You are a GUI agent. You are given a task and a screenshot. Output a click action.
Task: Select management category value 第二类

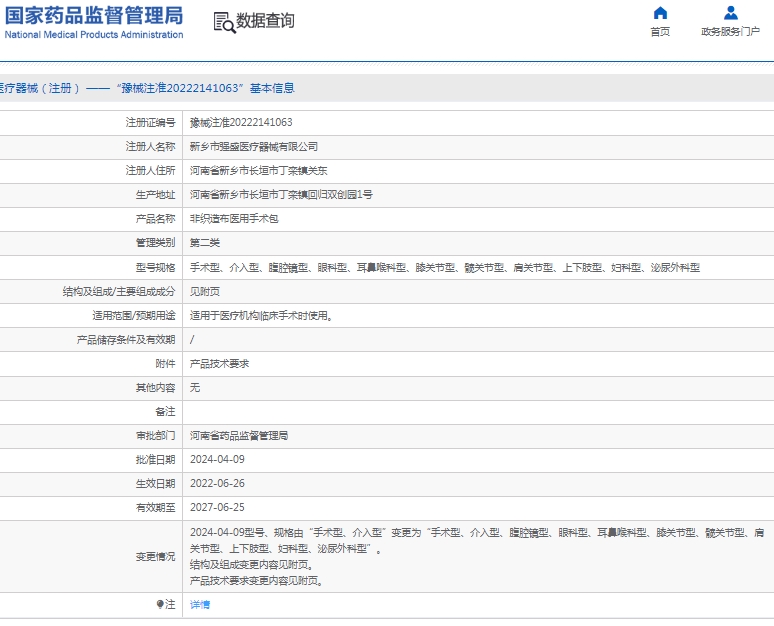[x=205, y=242]
